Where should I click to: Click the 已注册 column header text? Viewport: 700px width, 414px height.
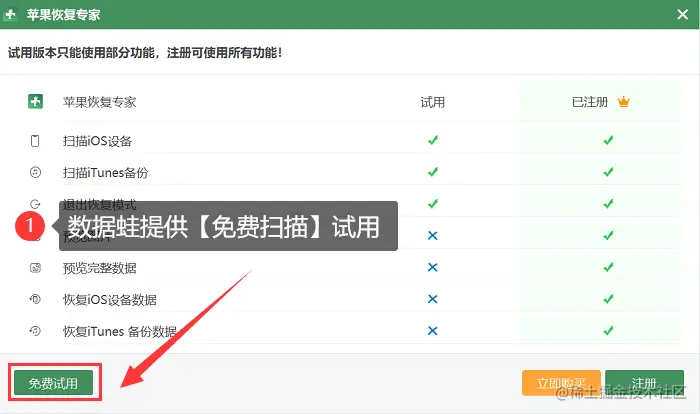590,102
